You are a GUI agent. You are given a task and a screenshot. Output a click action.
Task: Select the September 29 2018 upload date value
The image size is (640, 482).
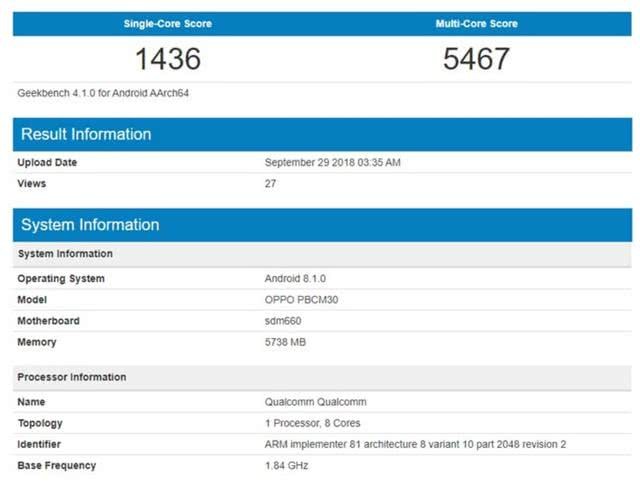pos(332,162)
